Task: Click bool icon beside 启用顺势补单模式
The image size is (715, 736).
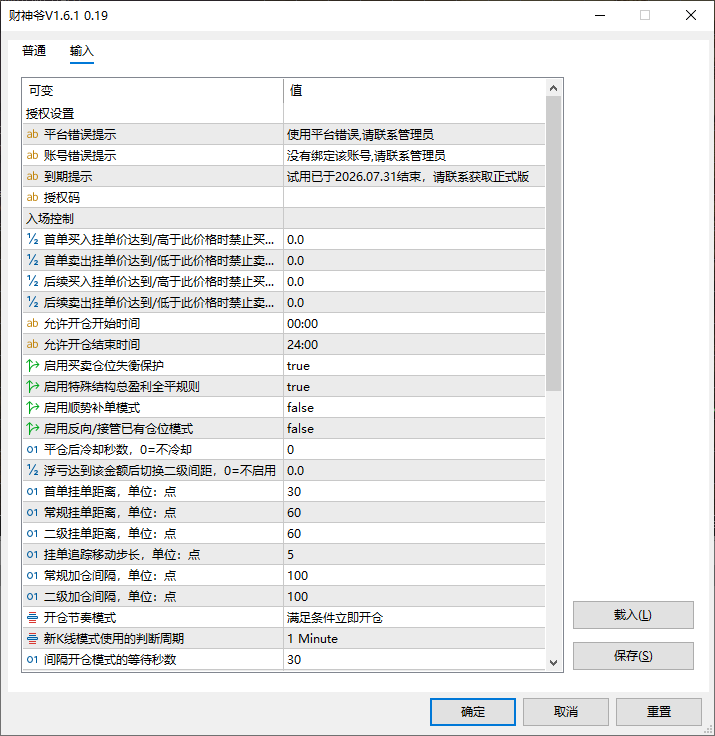Action: pyautogui.click(x=32, y=407)
